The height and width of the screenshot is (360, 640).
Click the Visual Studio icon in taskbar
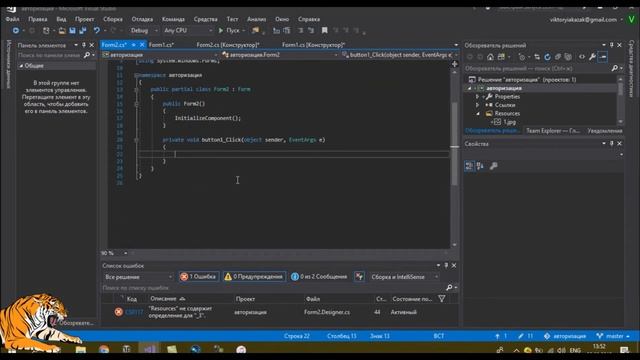(x=149, y=349)
